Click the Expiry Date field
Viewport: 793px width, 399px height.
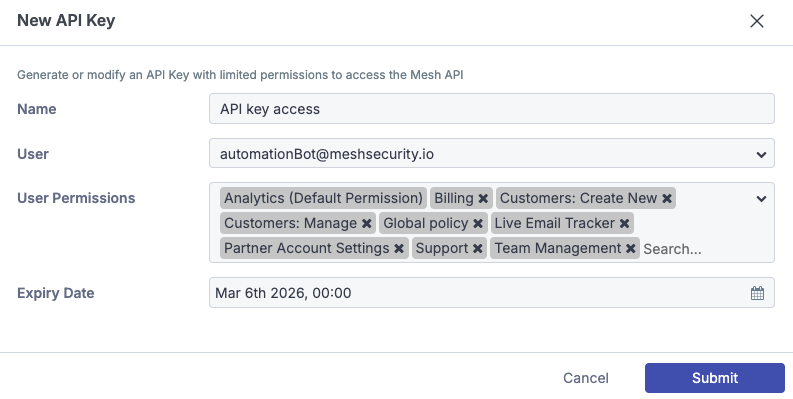tap(492, 292)
